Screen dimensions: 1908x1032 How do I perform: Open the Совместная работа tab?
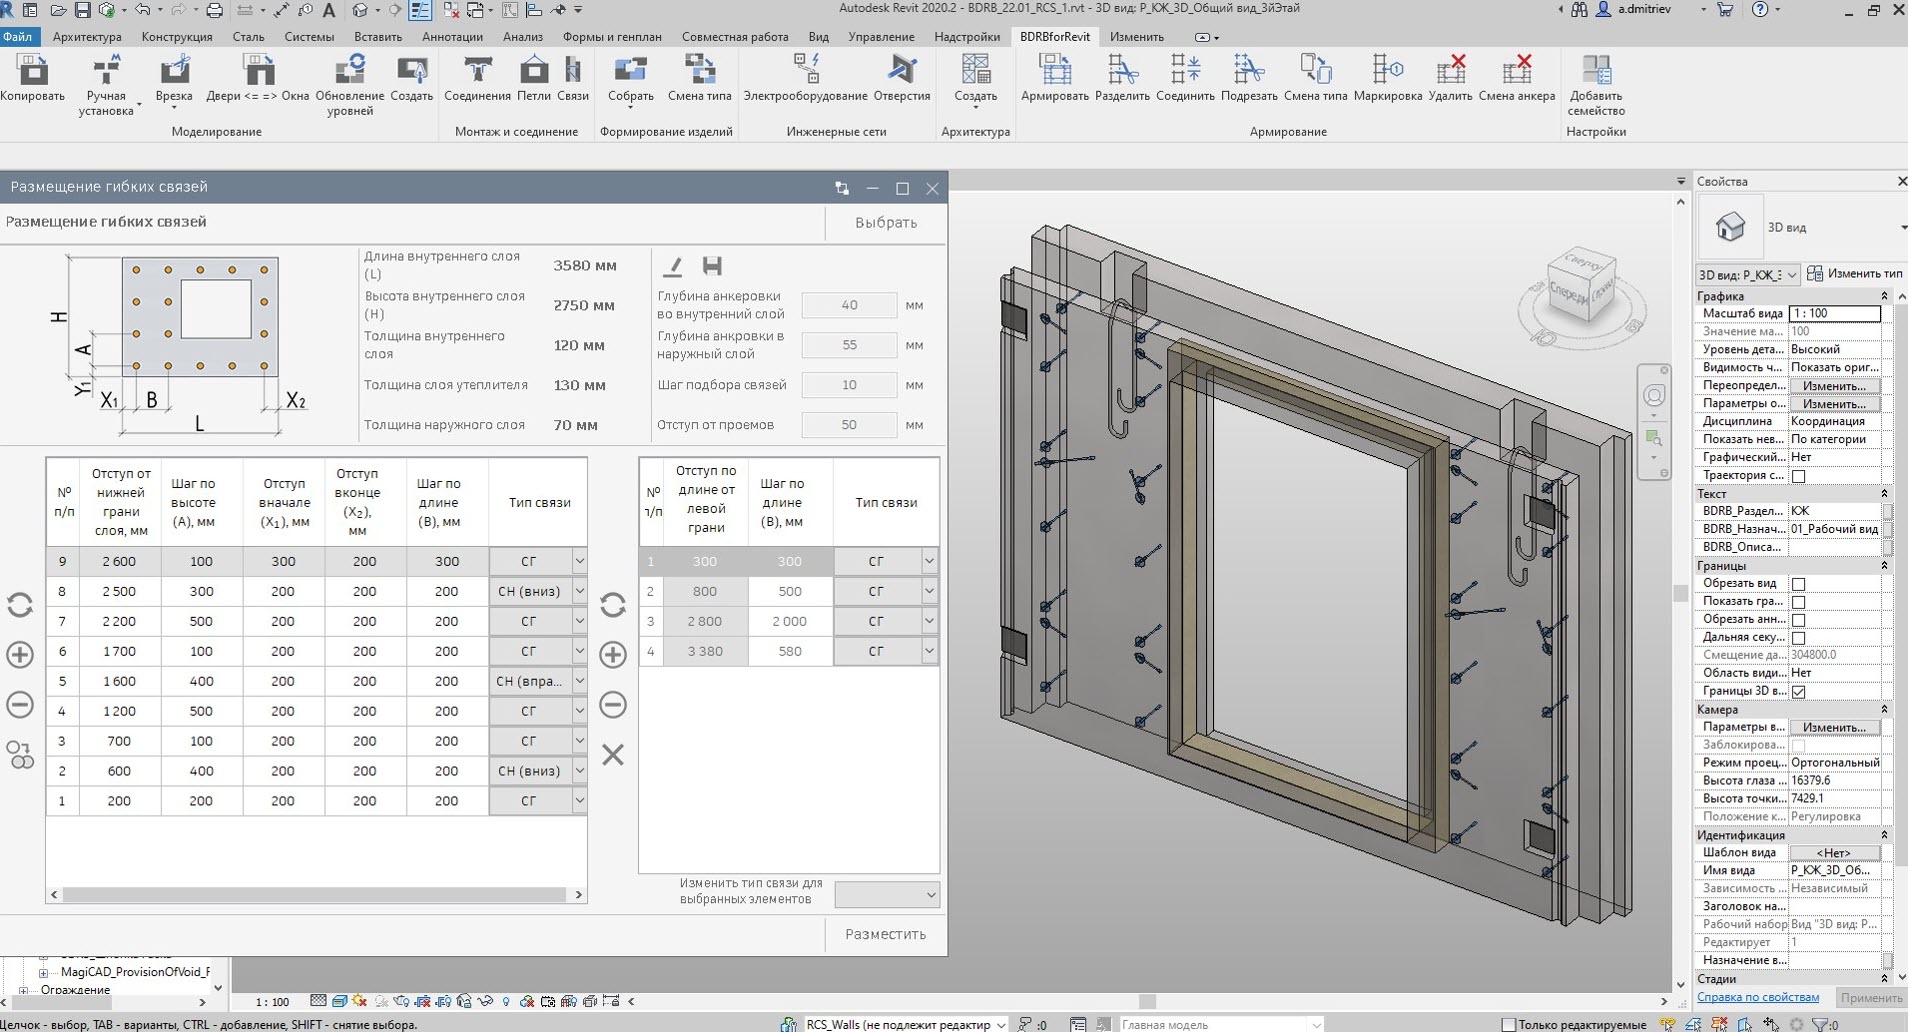(x=735, y=37)
